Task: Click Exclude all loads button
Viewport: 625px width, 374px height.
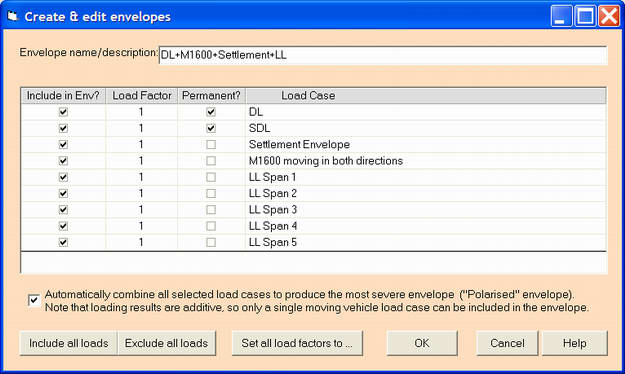Action: [x=167, y=343]
